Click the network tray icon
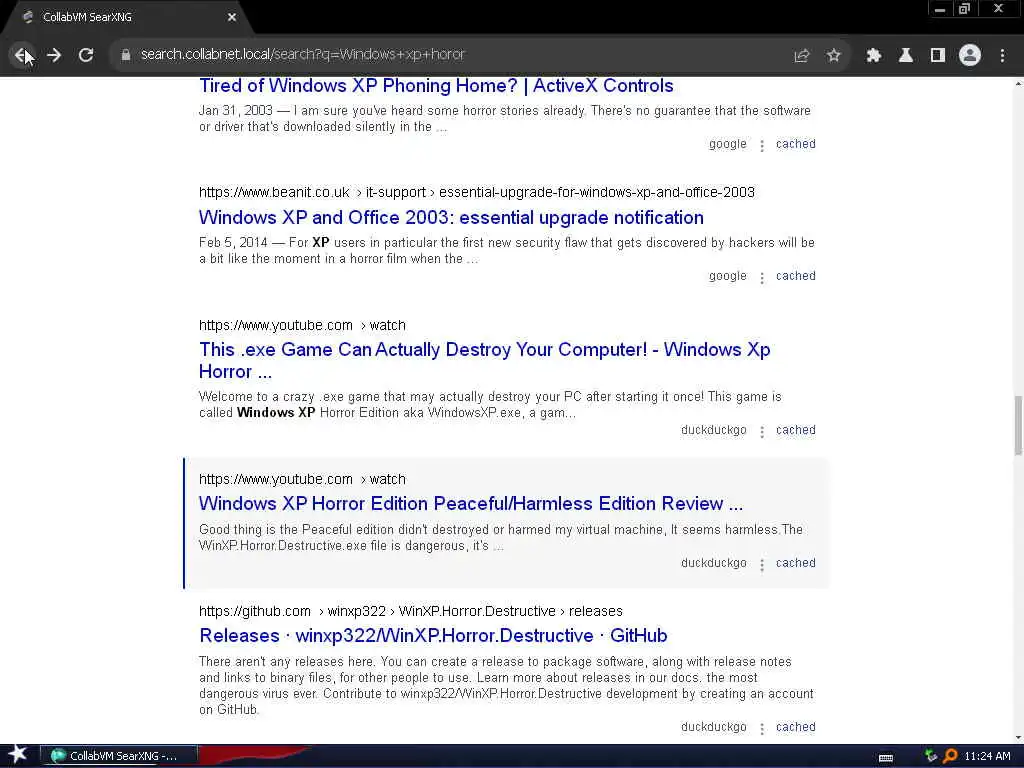 (931, 756)
